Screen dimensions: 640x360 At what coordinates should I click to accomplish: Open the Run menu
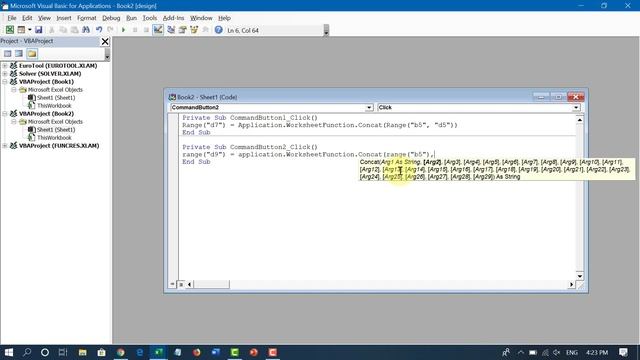click(x=131, y=18)
